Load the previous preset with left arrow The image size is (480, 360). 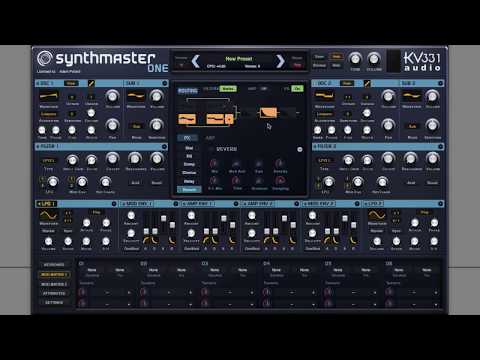point(196,61)
